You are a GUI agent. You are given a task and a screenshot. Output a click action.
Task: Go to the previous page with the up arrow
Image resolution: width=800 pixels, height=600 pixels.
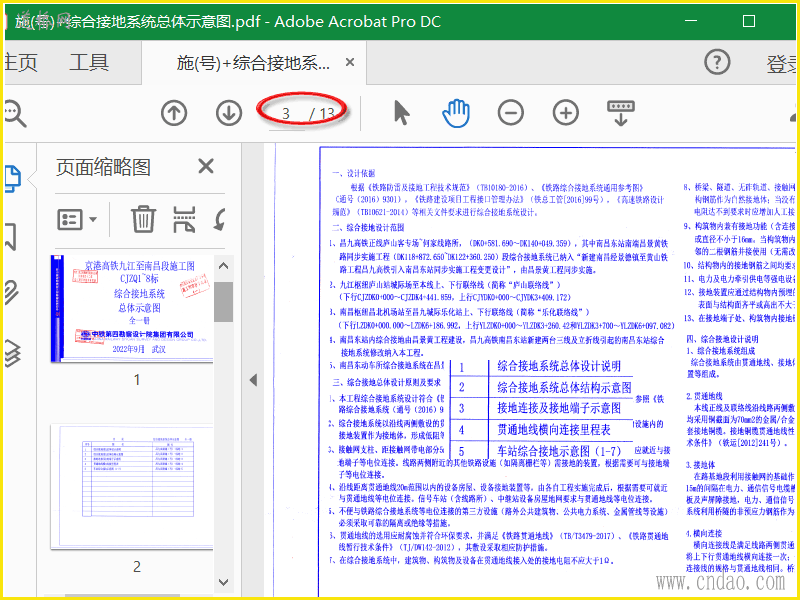tap(174, 113)
